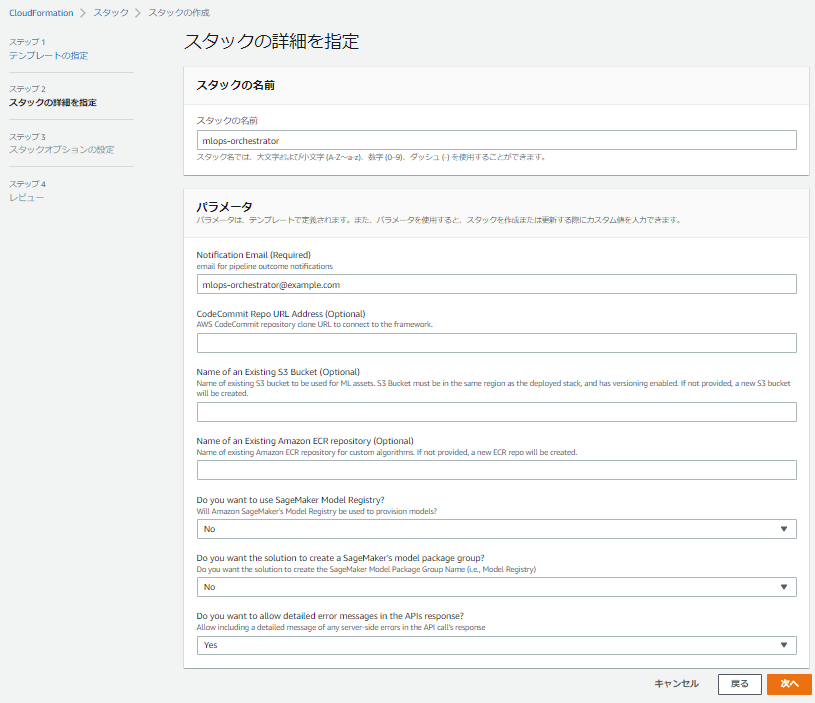This screenshot has height=703, width=815.
Task: Focus the CodeCommit Repo URL Address field
Action: [x=496, y=343]
